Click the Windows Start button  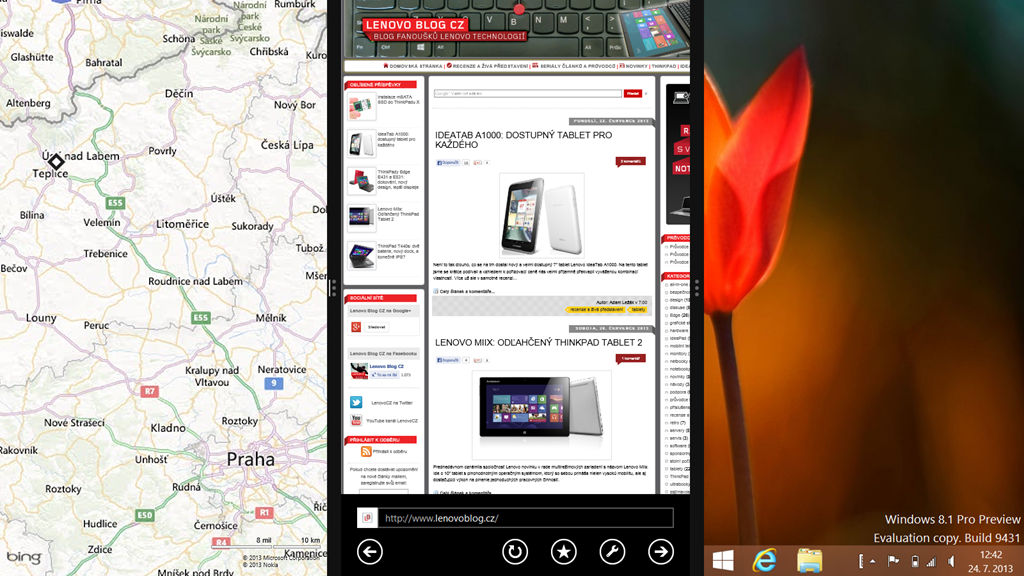[x=723, y=561]
